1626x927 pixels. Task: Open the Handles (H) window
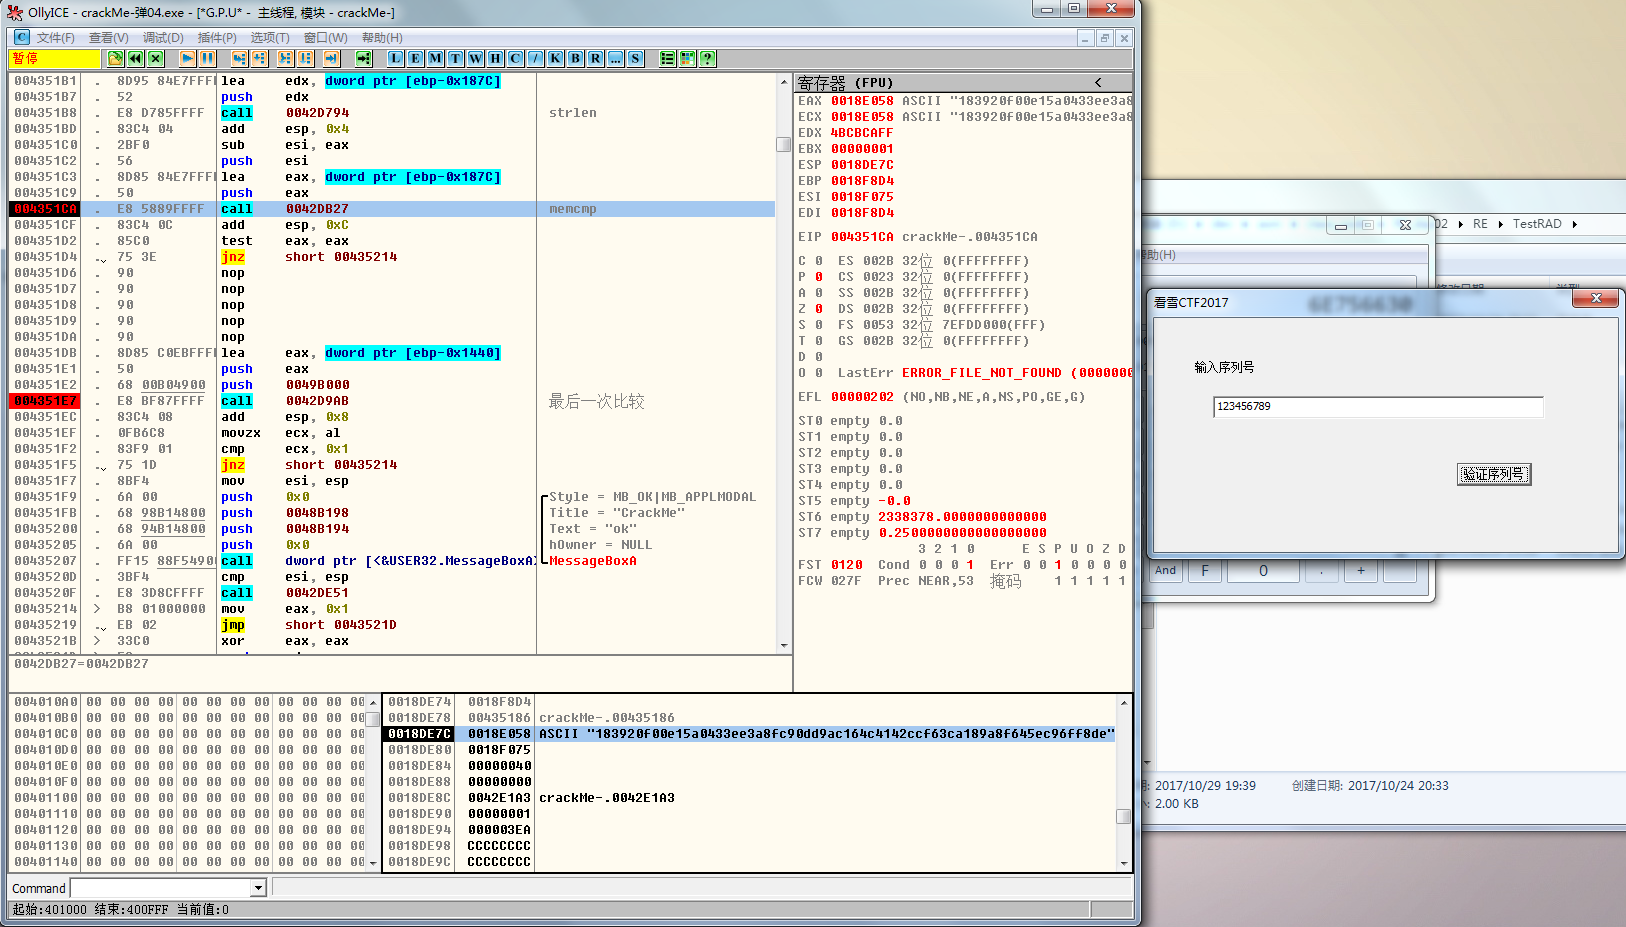point(495,59)
